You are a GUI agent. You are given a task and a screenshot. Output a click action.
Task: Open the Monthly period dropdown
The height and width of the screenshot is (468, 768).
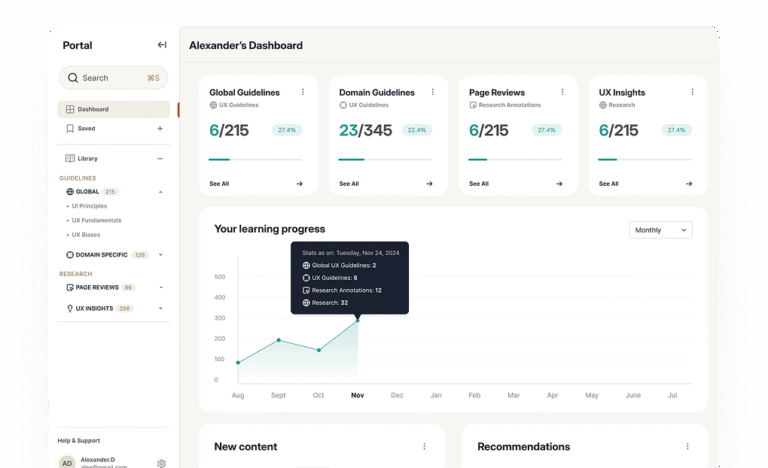(661, 230)
